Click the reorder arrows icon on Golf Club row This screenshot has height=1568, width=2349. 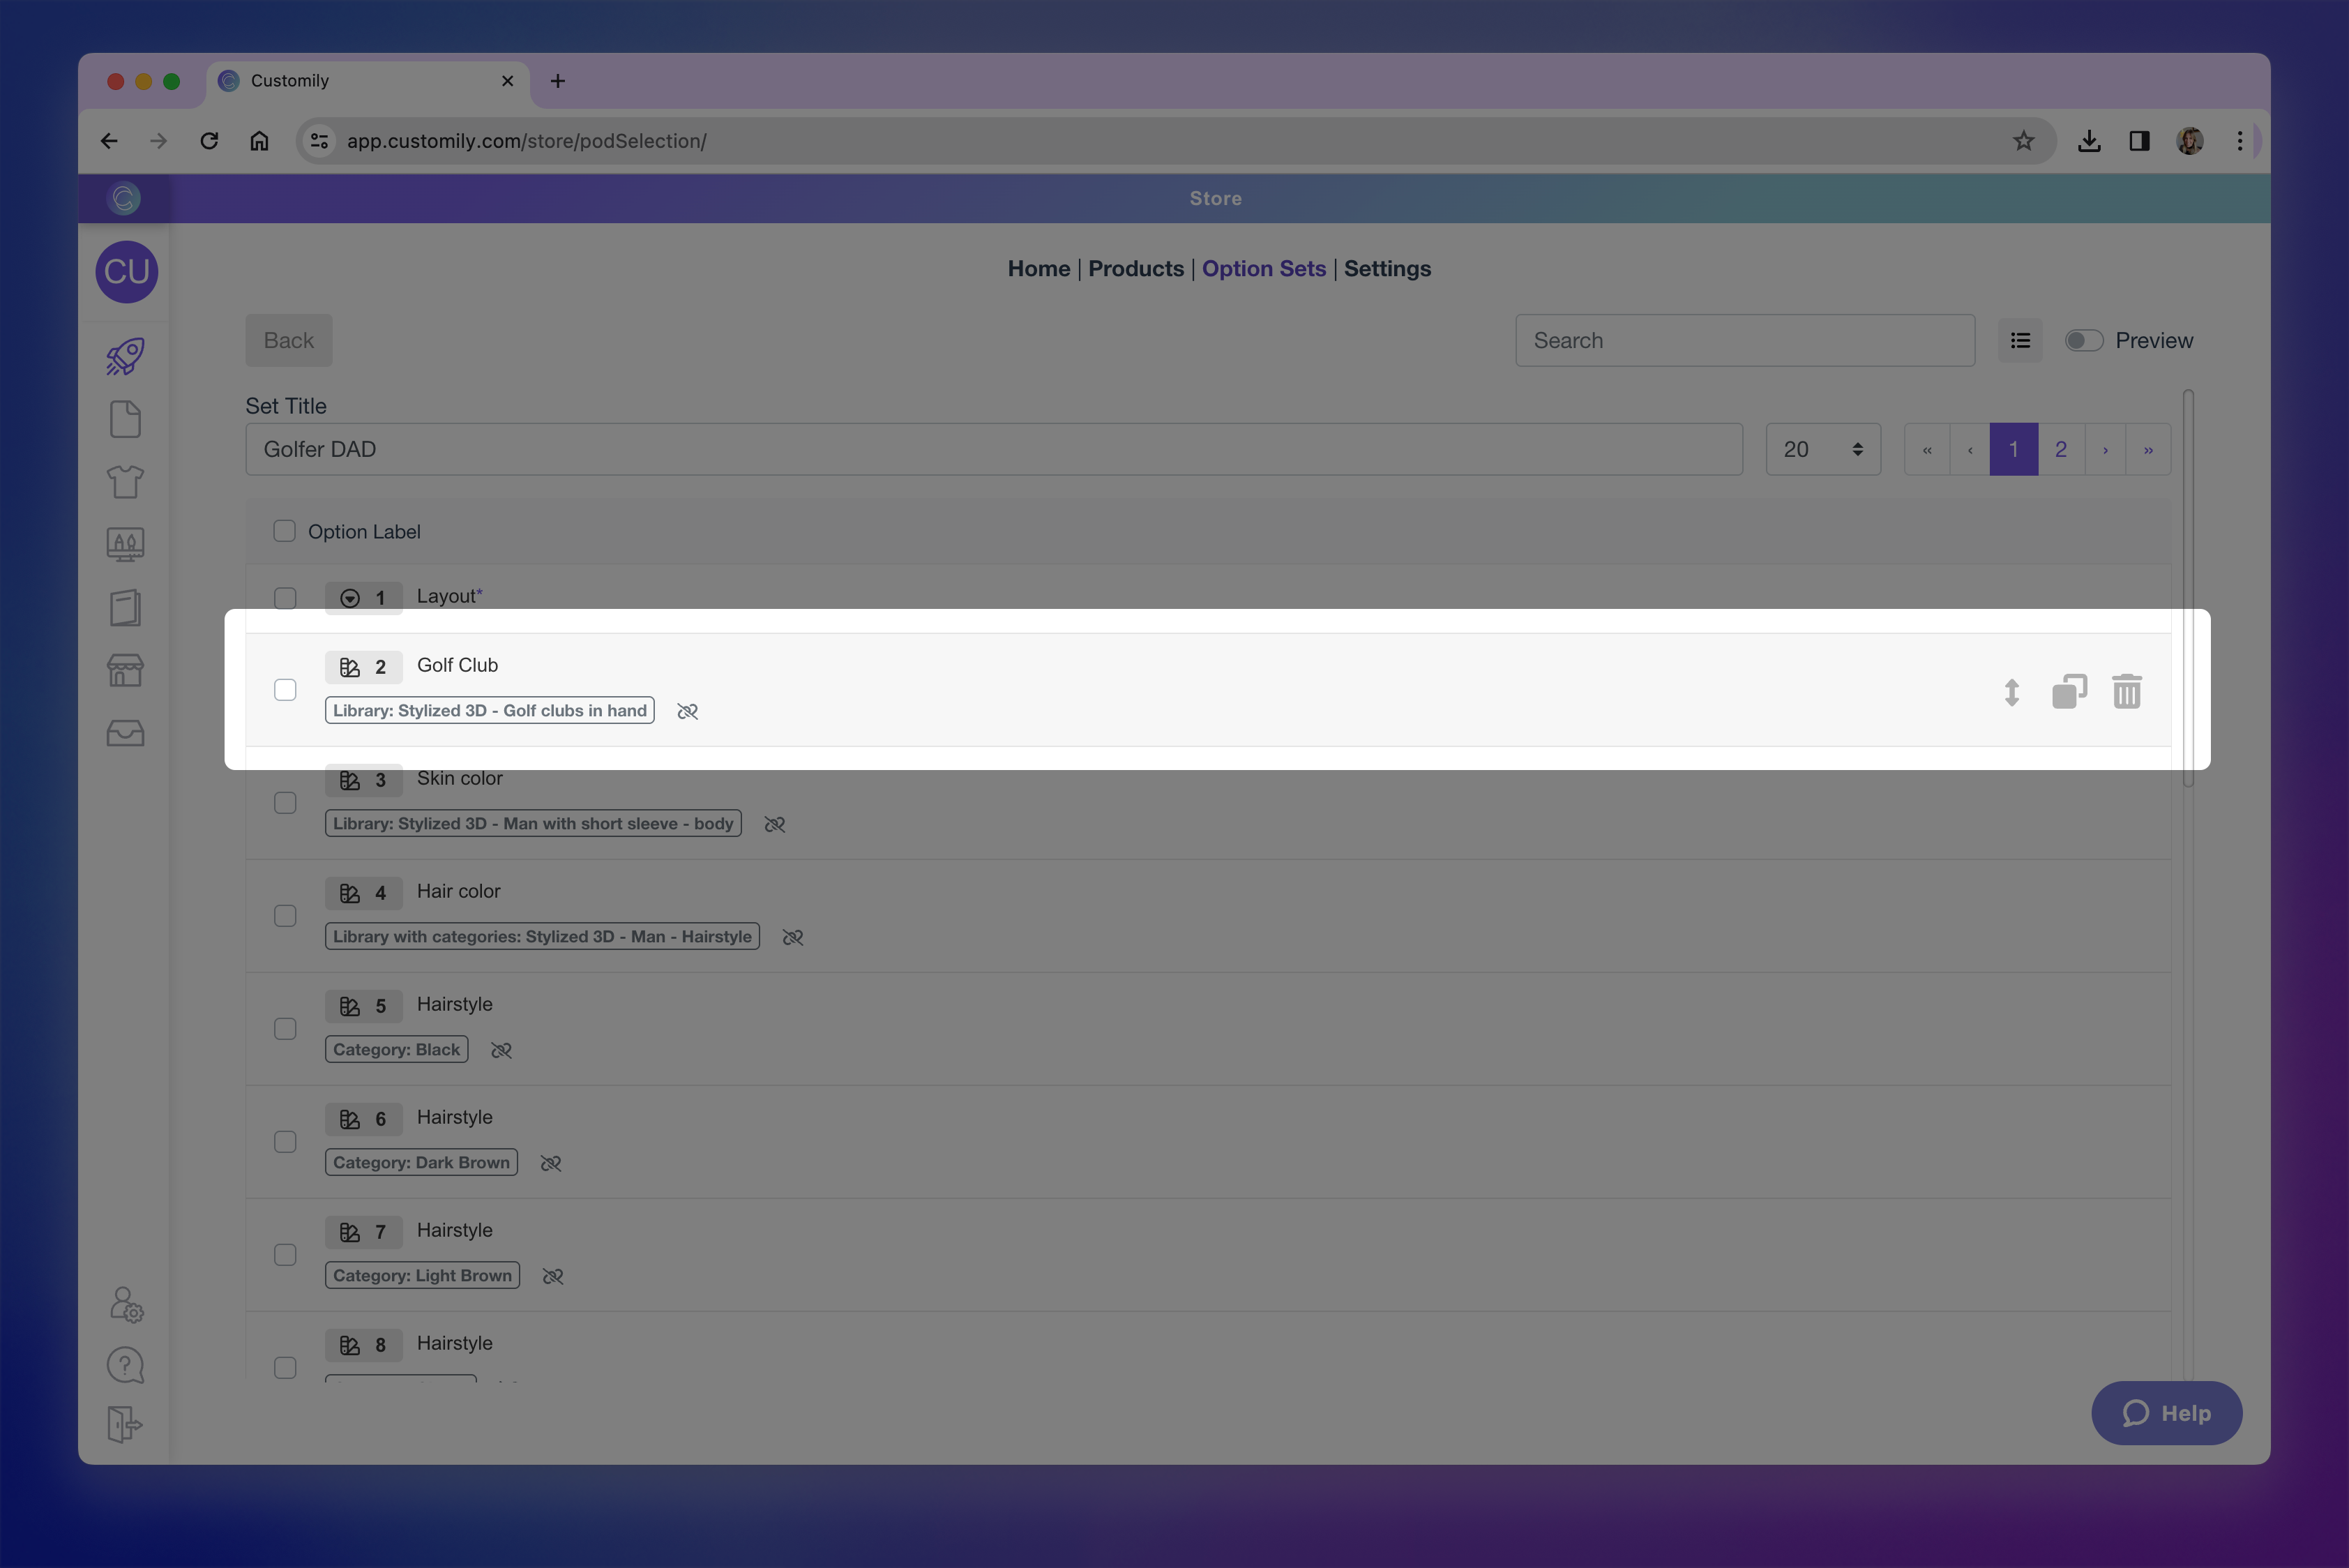pyautogui.click(x=2011, y=692)
